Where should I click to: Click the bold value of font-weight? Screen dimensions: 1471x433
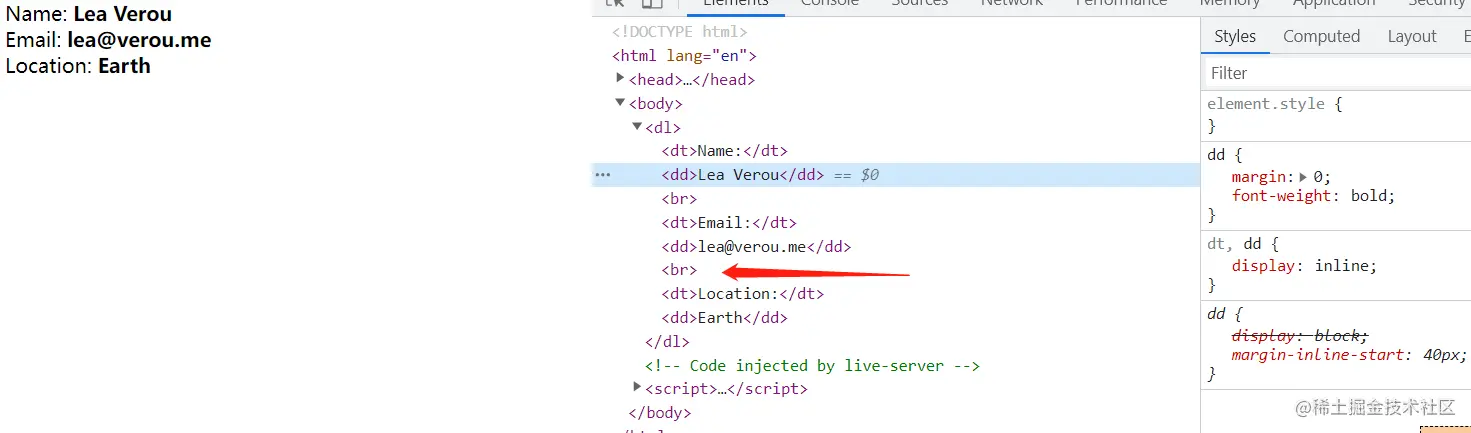tap(1368, 196)
